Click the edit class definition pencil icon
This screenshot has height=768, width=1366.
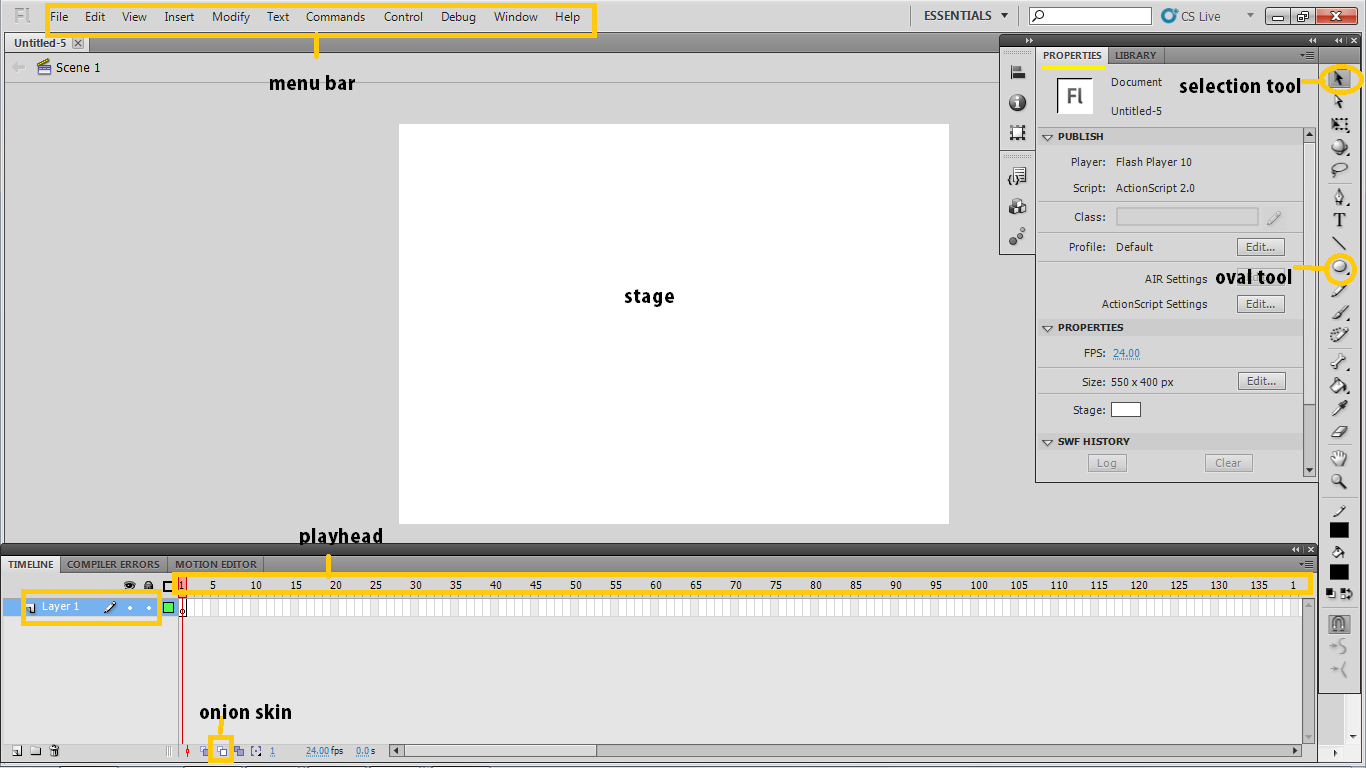click(1273, 217)
